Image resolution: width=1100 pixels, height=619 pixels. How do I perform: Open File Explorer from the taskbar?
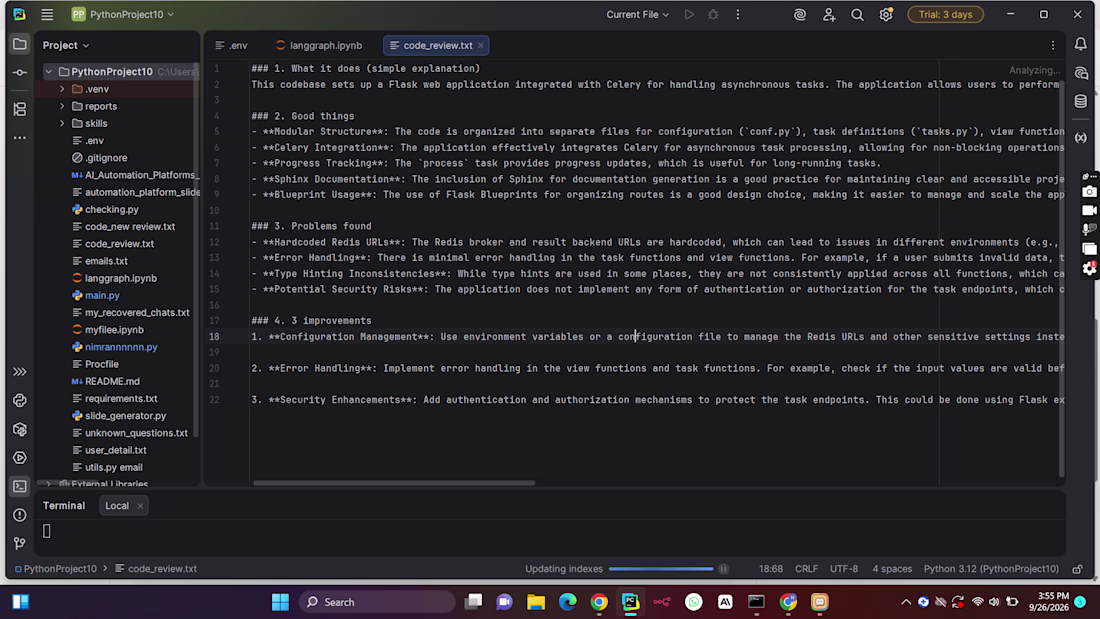click(x=536, y=601)
